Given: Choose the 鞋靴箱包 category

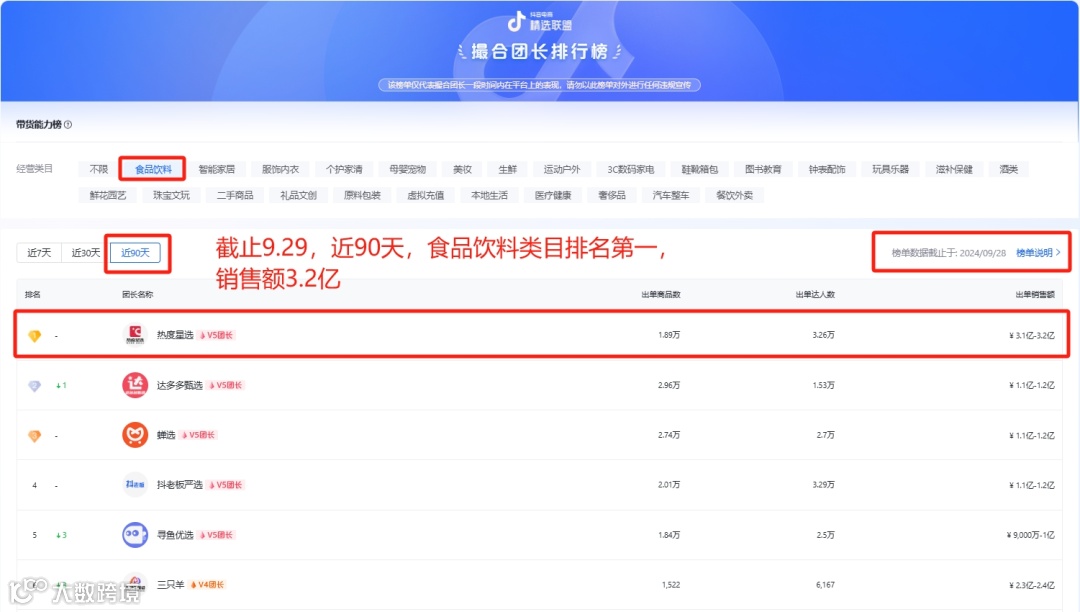Looking at the screenshot, I should (699, 169).
